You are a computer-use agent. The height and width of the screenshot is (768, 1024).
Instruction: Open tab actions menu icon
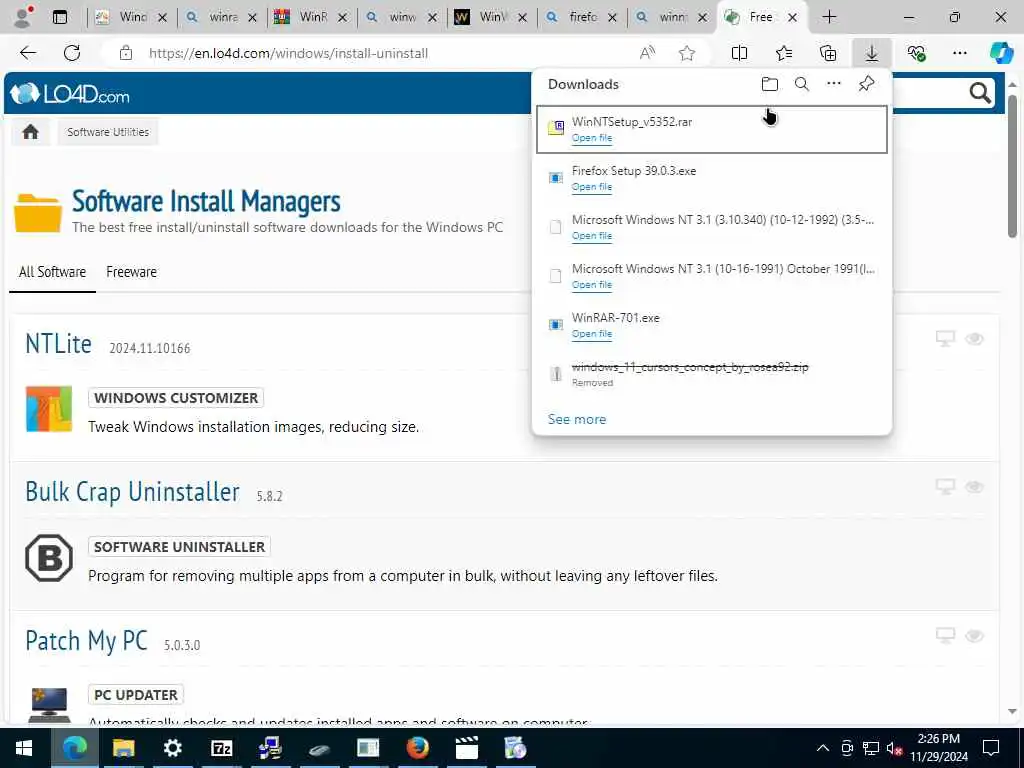point(60,17)
